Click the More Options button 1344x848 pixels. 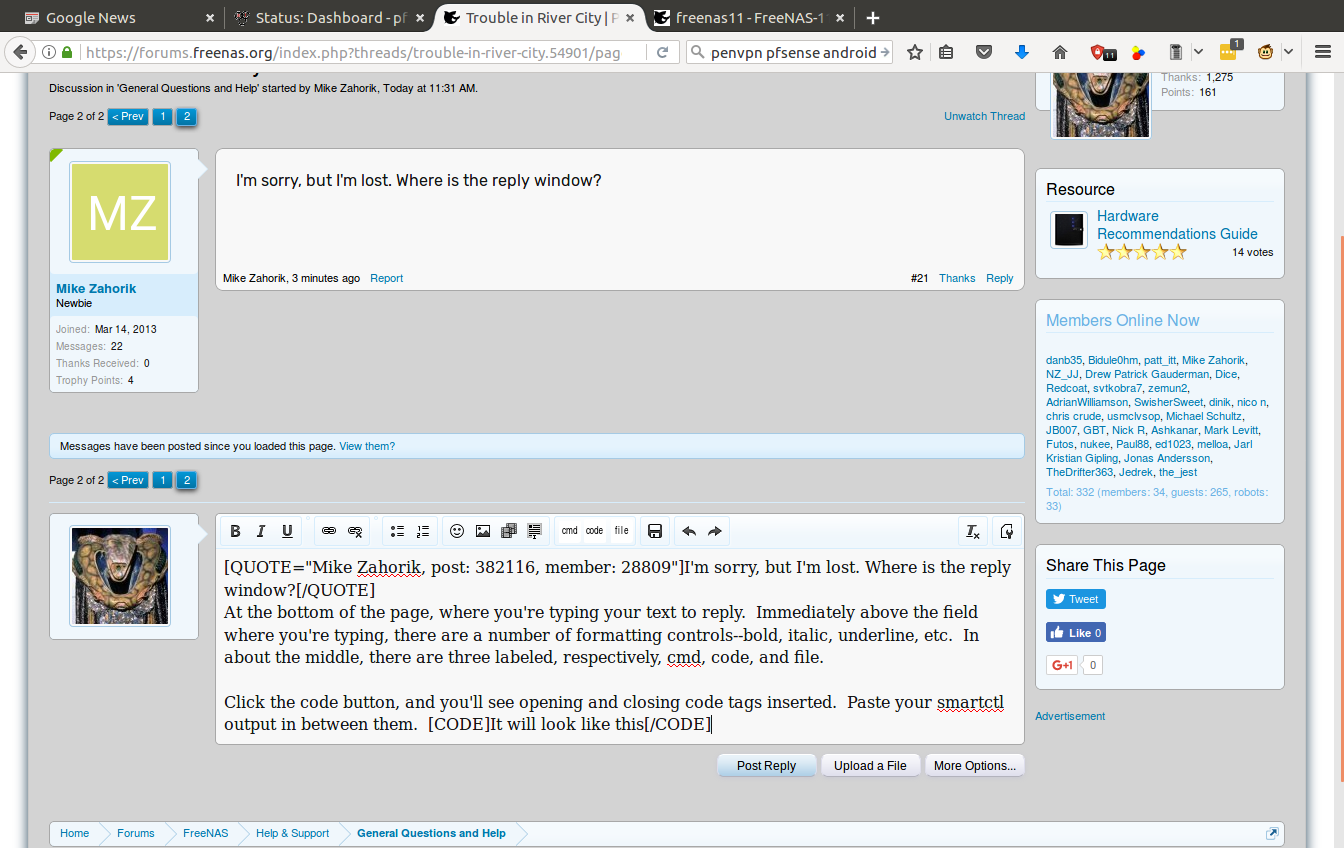tap(974, 766)
